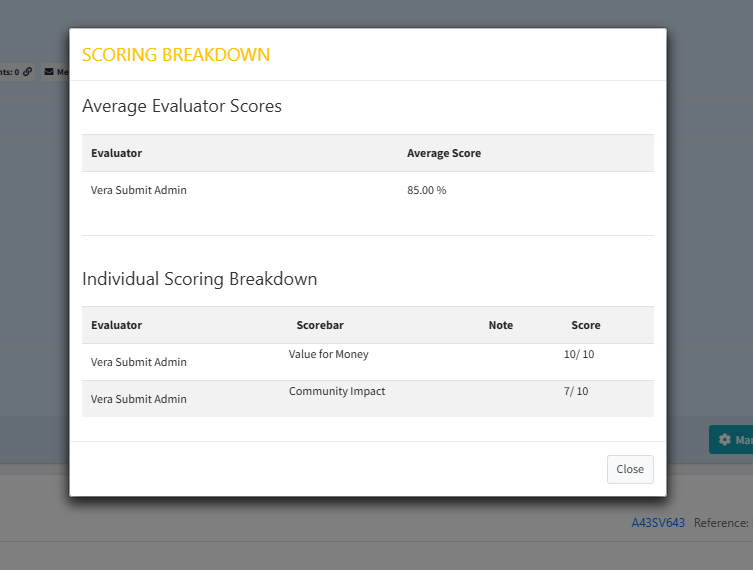The width and height of the screenshot is (753, 570).
Task: Select the Value for Money scorebar cell
Action: point(328,354)
